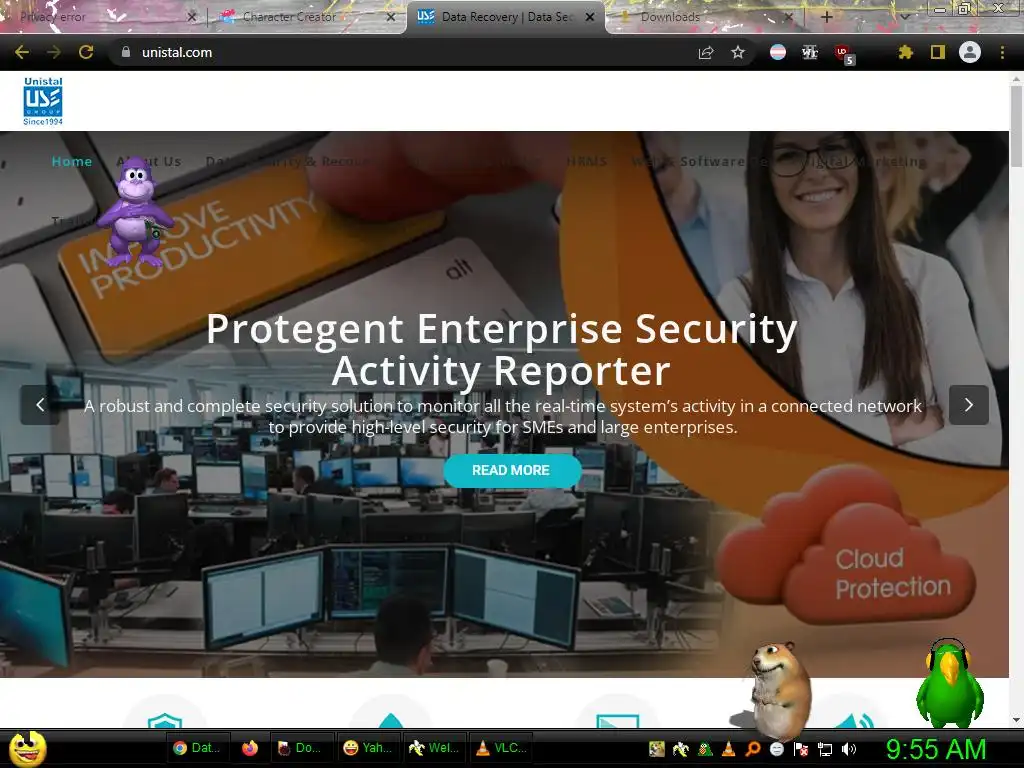Open the Digital Marketing nav item
The image size is (1024, 768).
[863, 161]
